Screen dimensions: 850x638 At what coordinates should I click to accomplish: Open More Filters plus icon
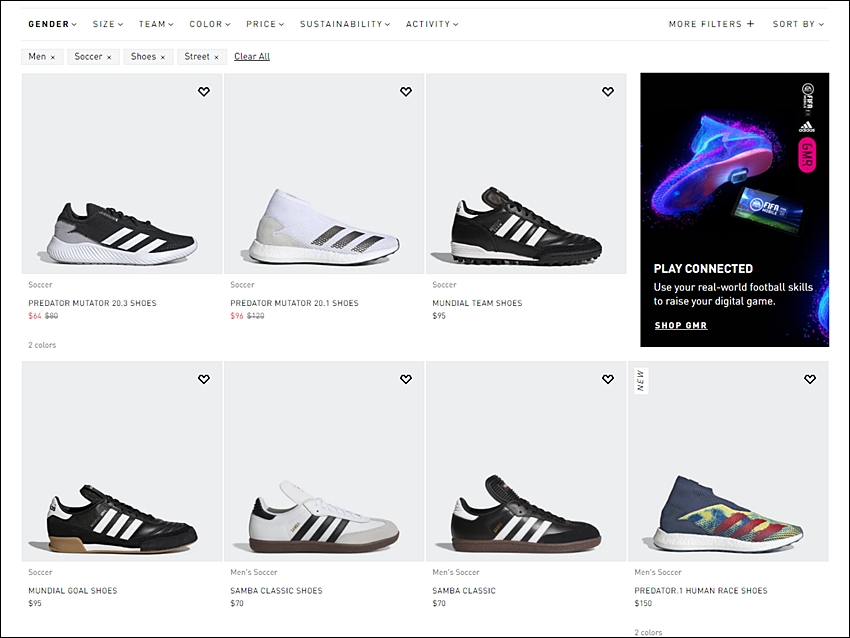pyautogui.click(x=750, y=24)
